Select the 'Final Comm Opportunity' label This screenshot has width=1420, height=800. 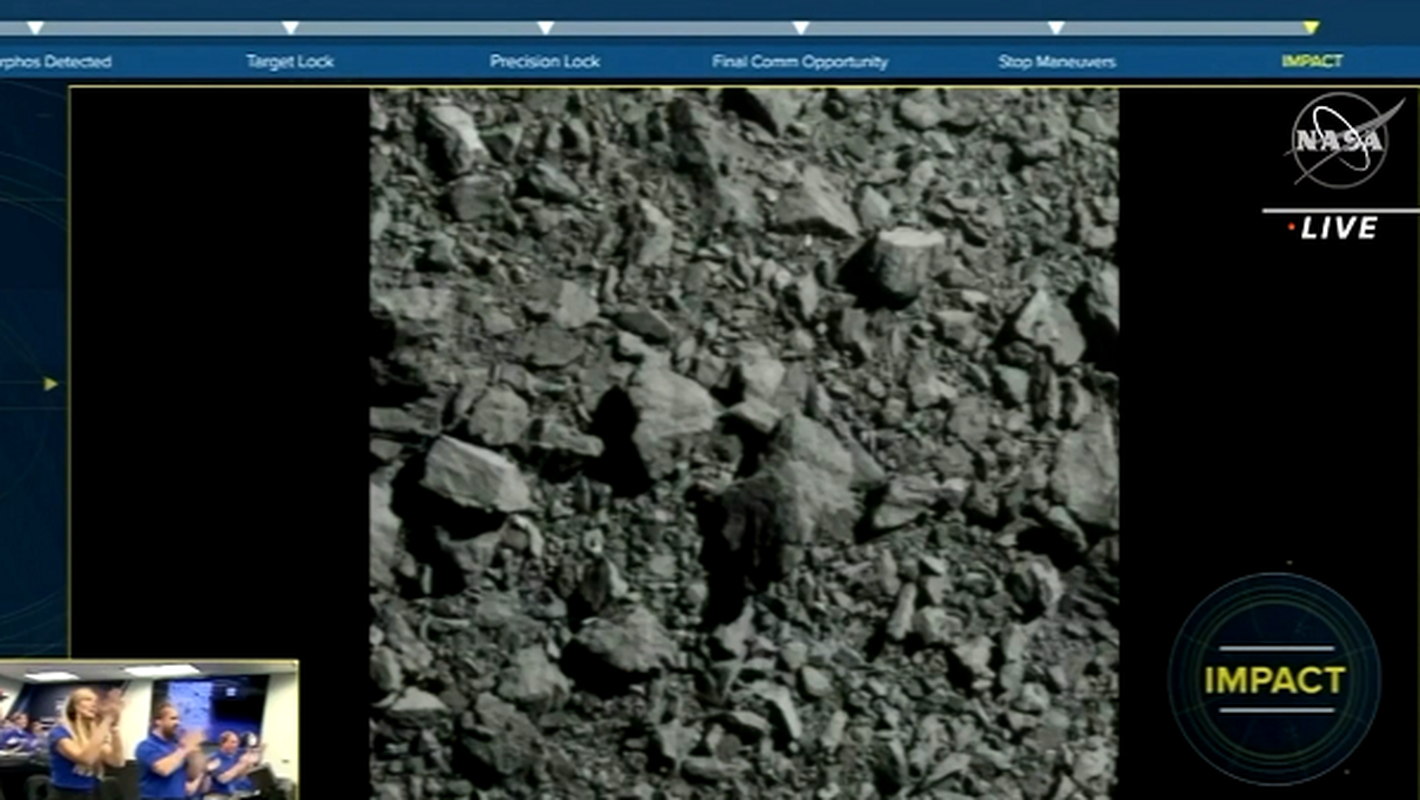[x=800, y=62]
